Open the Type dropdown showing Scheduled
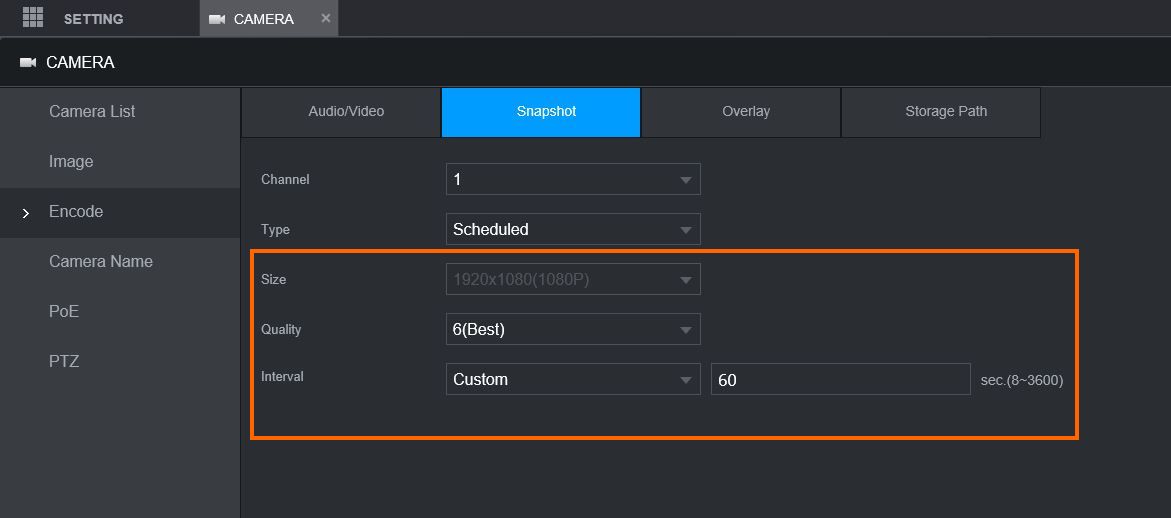The image size is (1171, 518). click(x=572, y=229)
